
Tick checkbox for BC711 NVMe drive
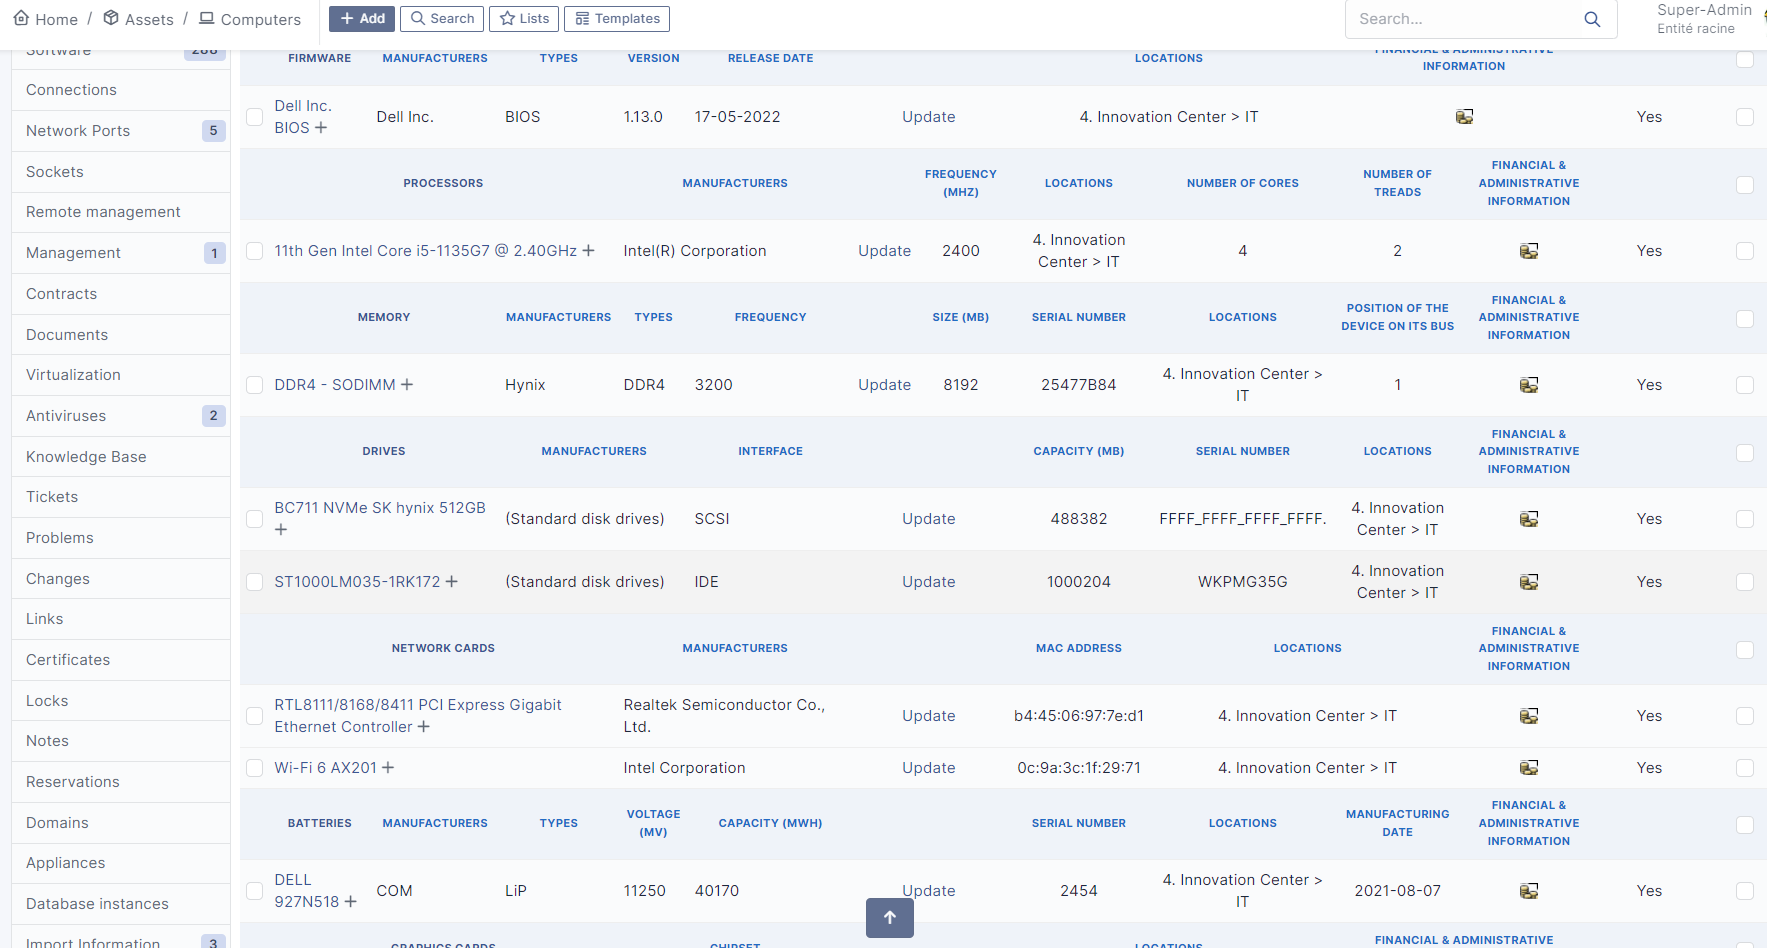coord(255,519)
